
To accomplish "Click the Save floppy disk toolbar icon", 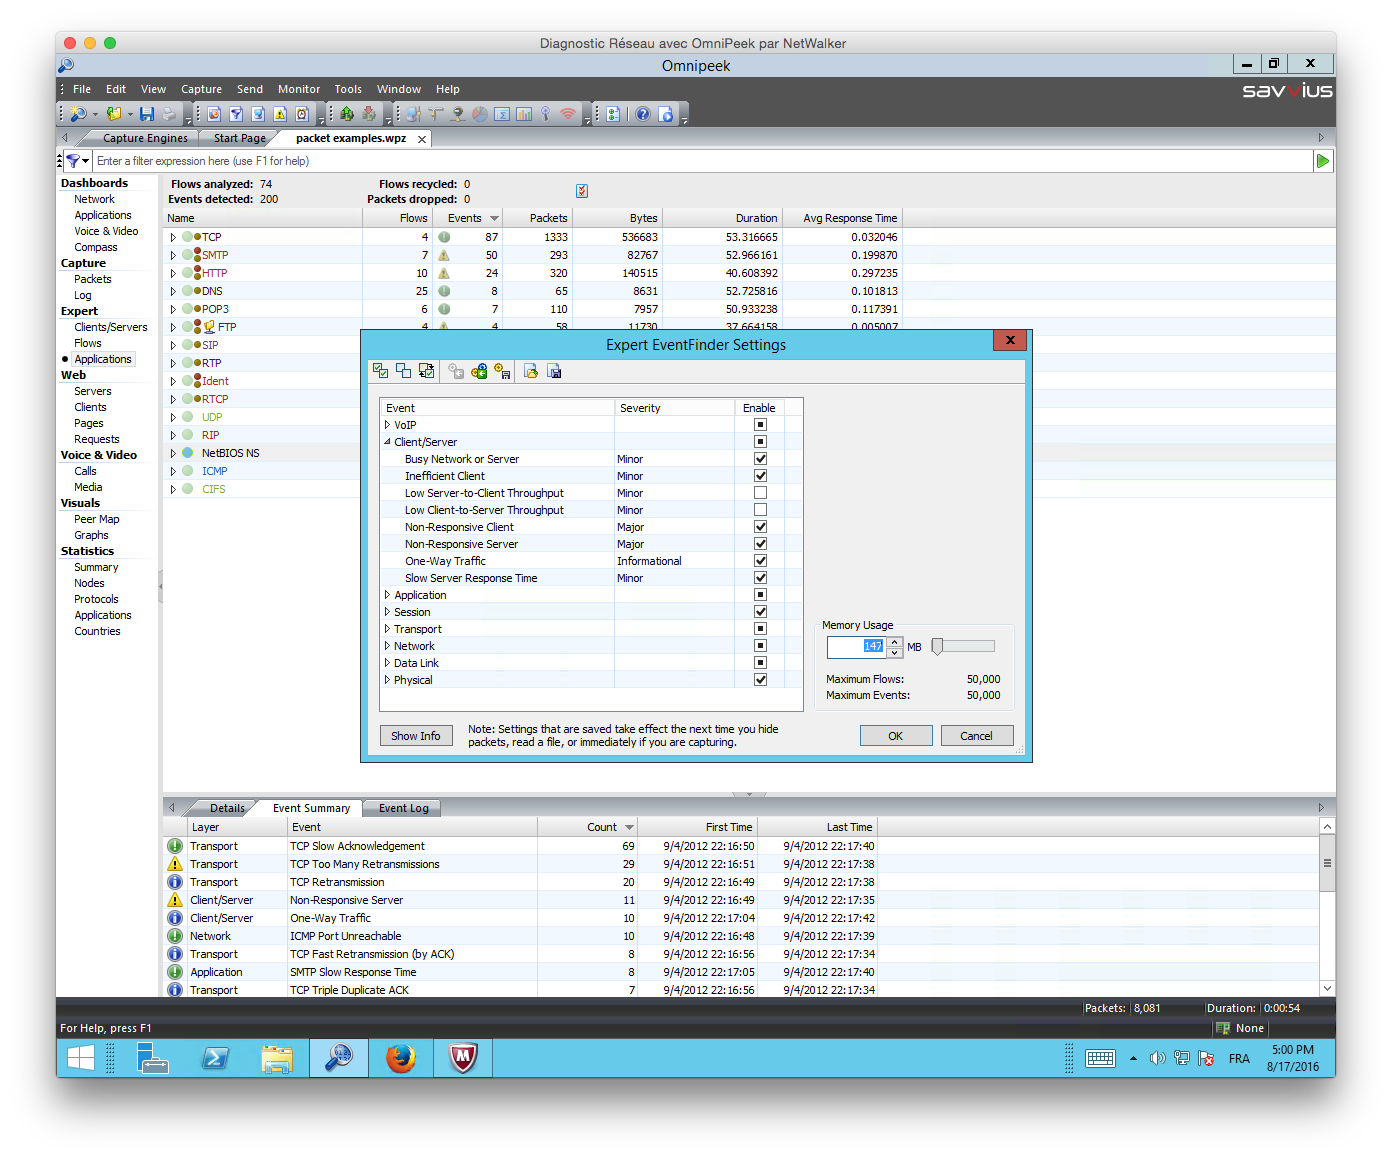I will click(x=147, y=114).
